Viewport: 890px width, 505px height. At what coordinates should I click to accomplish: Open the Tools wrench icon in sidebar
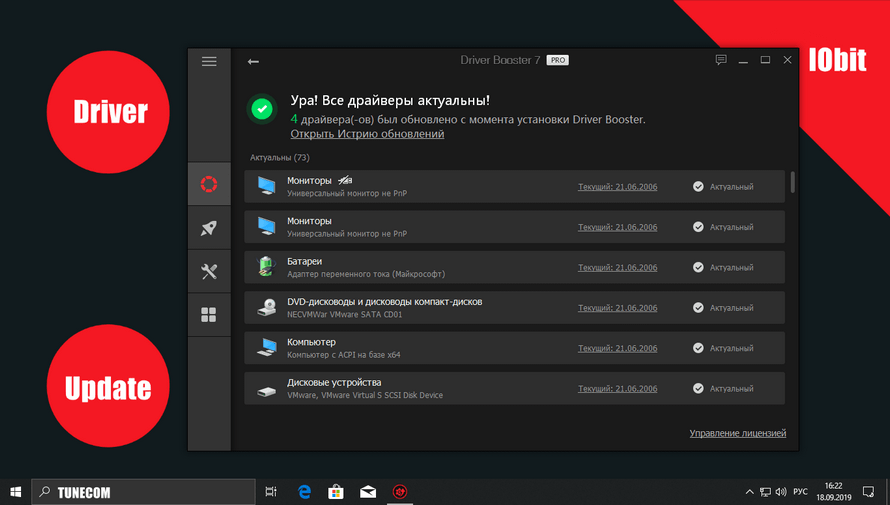tap(209, 271)
